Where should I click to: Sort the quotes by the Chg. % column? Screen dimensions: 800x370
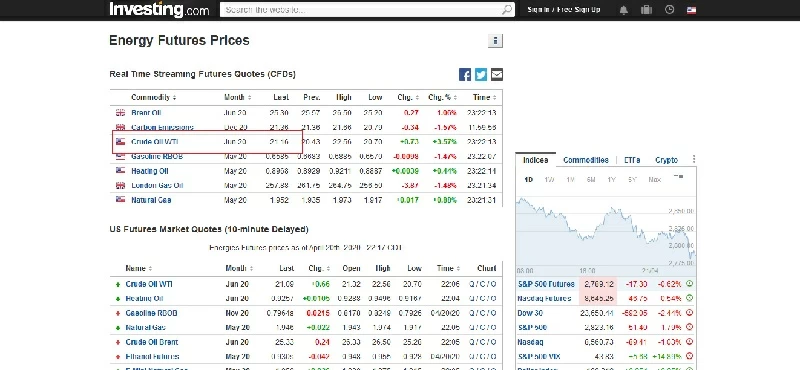pyautogui.click(x=442, y=97)
